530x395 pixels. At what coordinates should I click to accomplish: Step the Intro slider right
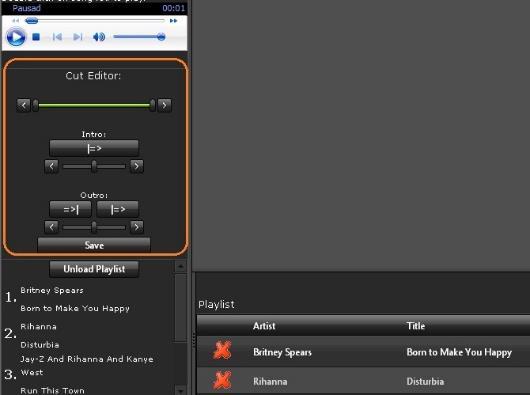137,166
